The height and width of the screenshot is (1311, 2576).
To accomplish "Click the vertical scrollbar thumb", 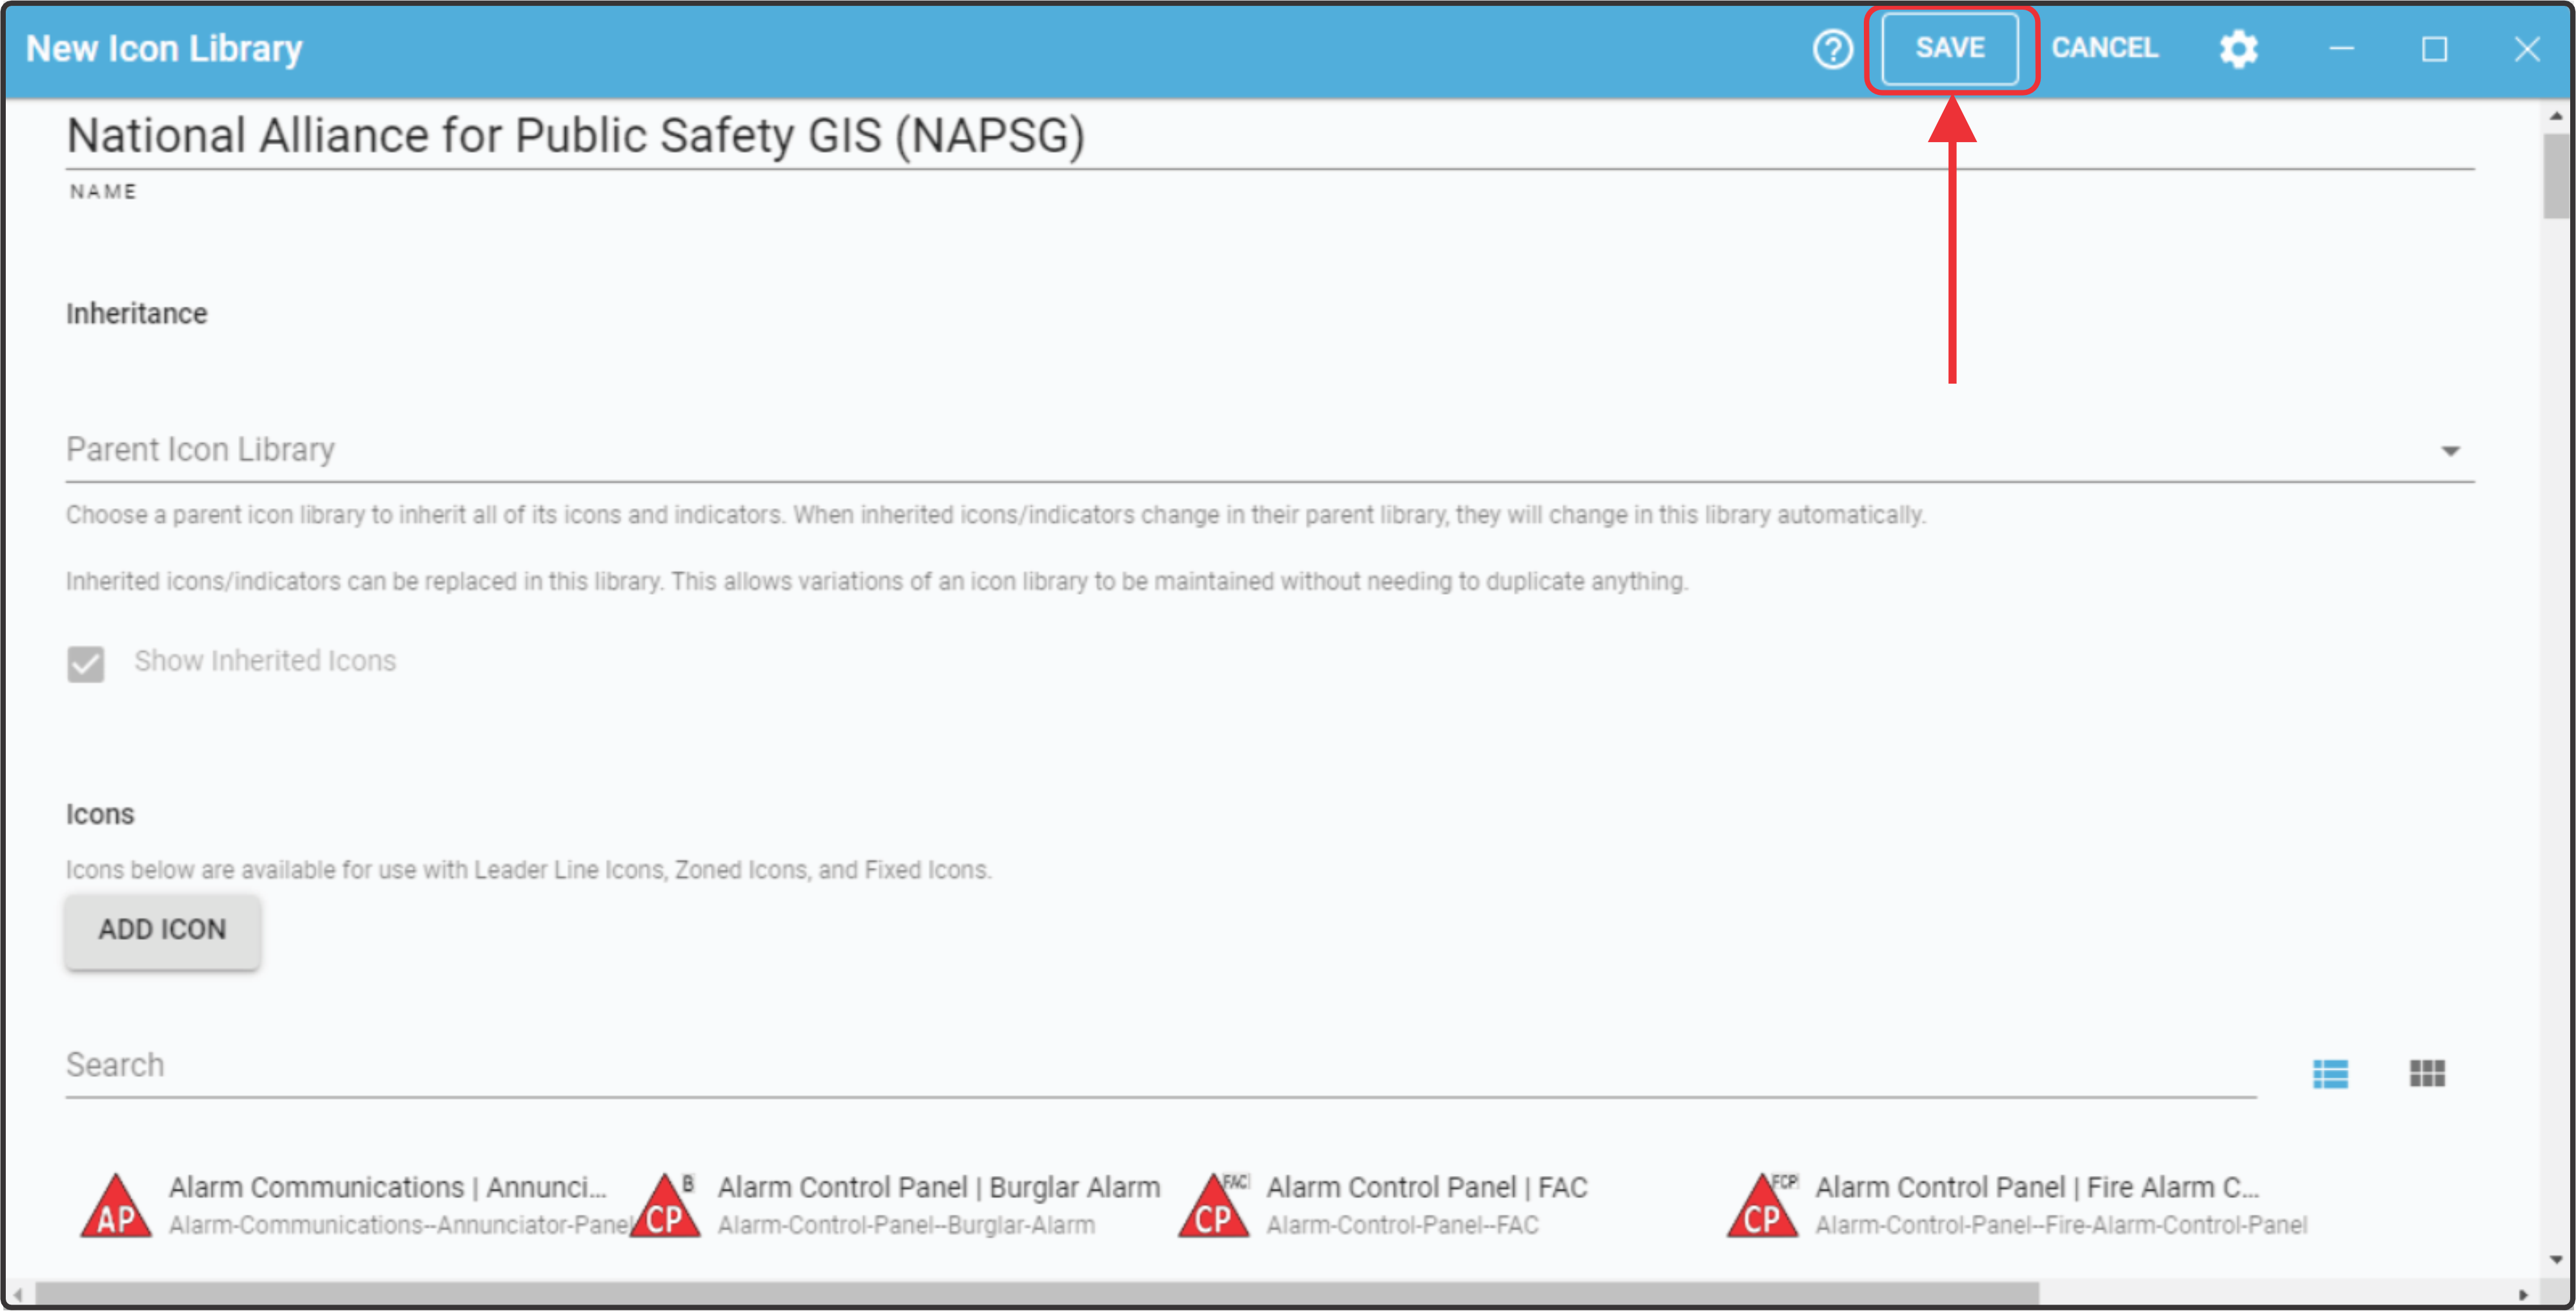I will (x=2556, y=176).
